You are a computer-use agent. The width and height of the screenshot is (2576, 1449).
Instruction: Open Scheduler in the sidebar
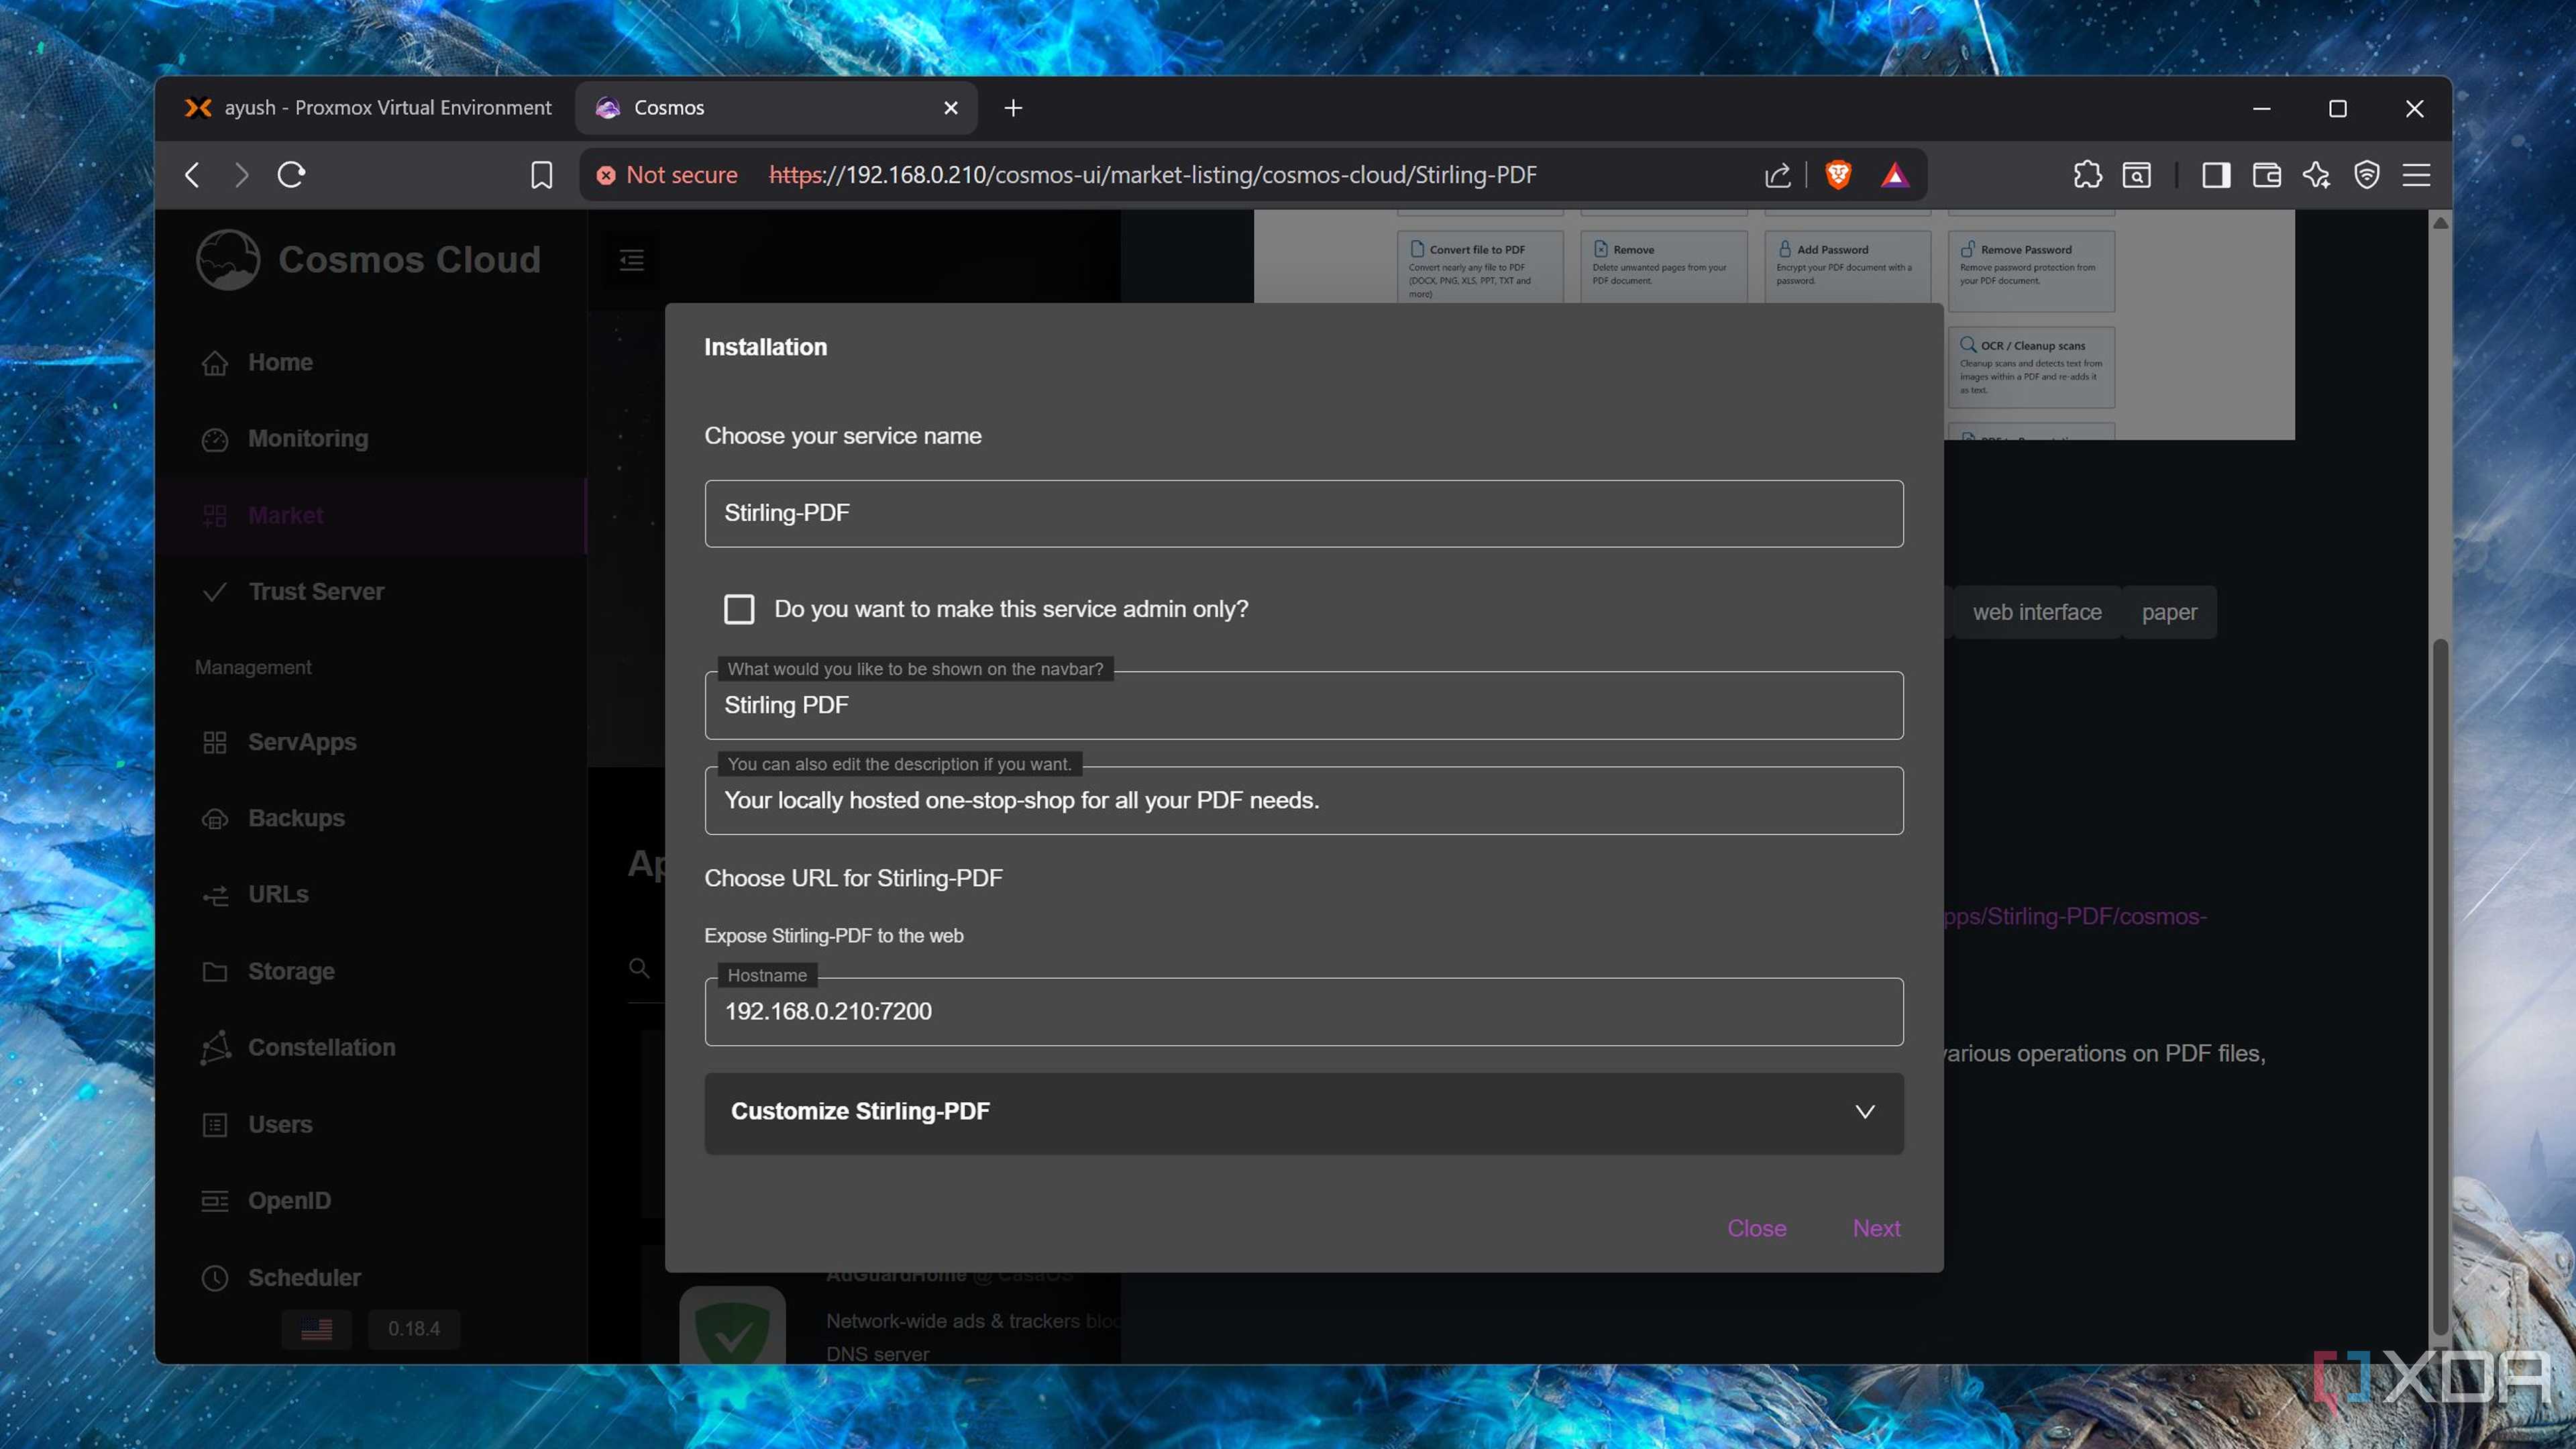370,1277
